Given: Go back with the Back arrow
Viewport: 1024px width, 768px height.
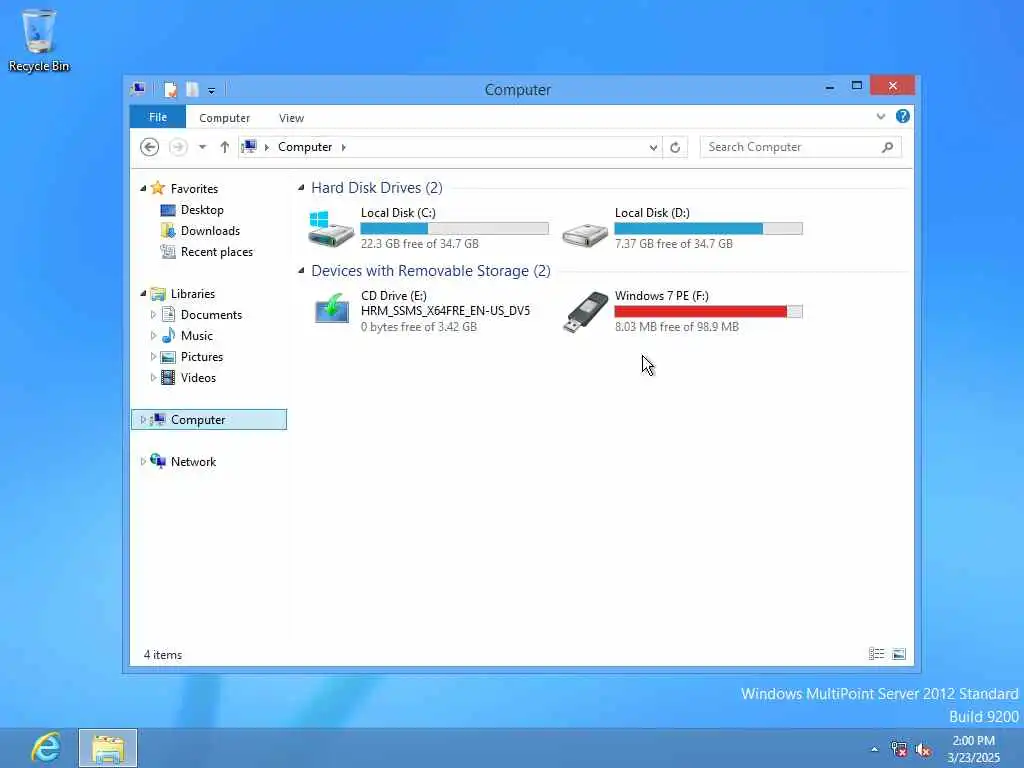Looking at the screenshot, I should click(150, 147).
